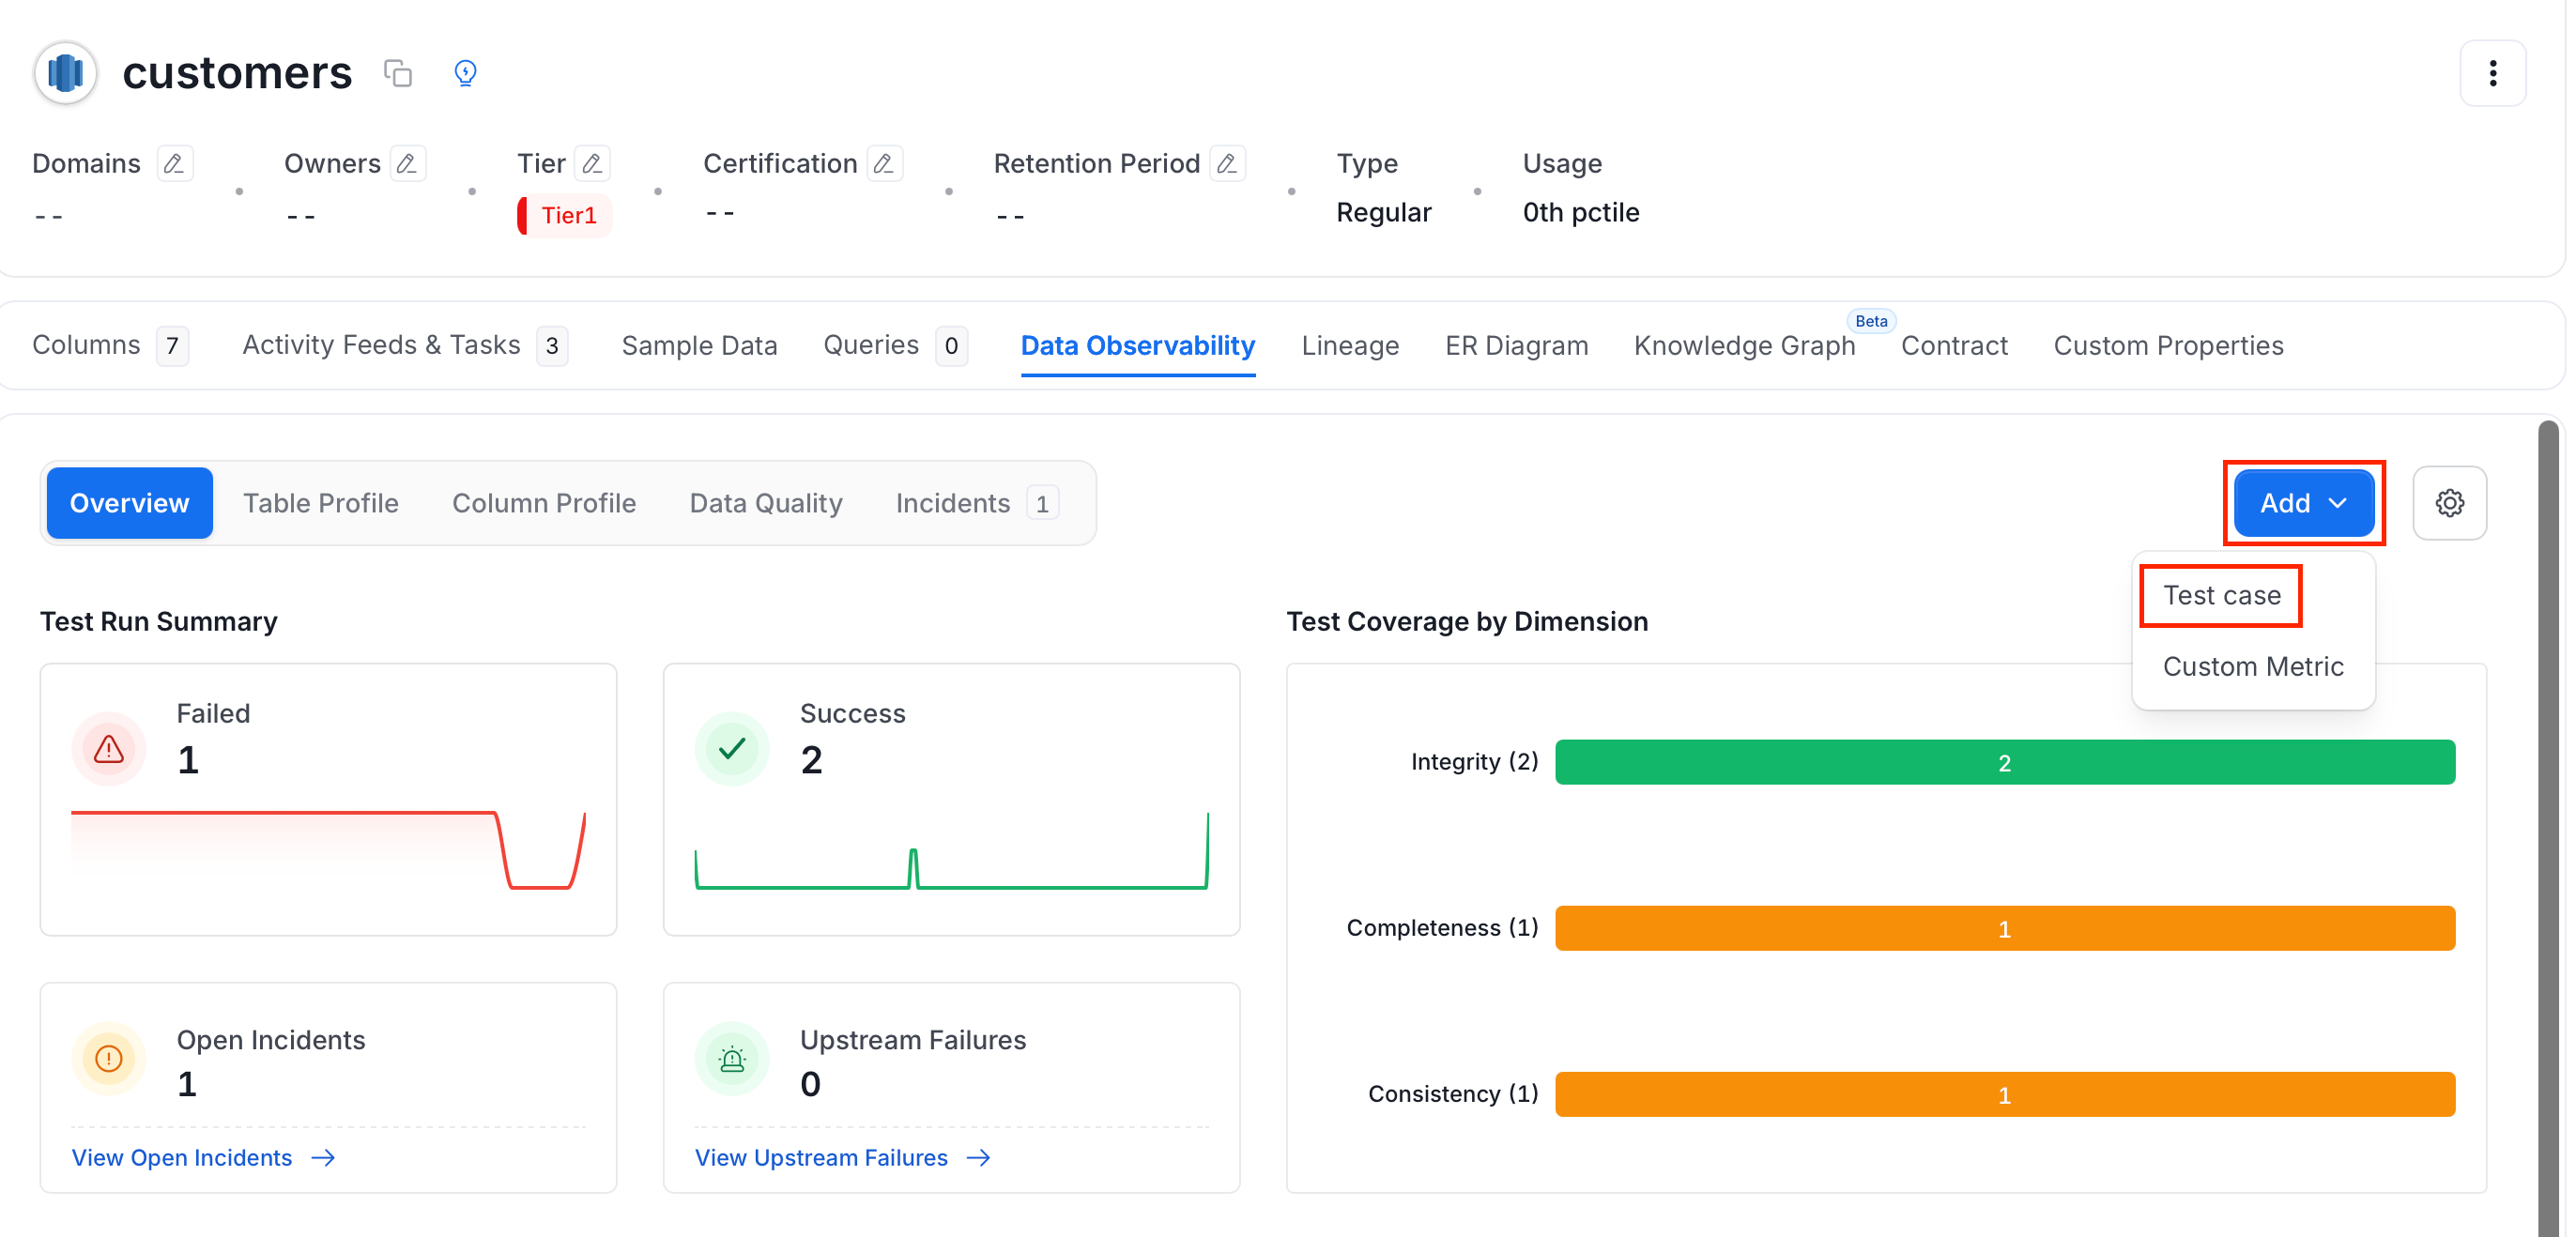Click the '0th pctile' usage value
Image resolution: width=2576 pixels, height=1237 pixels.
(1580, 213)
